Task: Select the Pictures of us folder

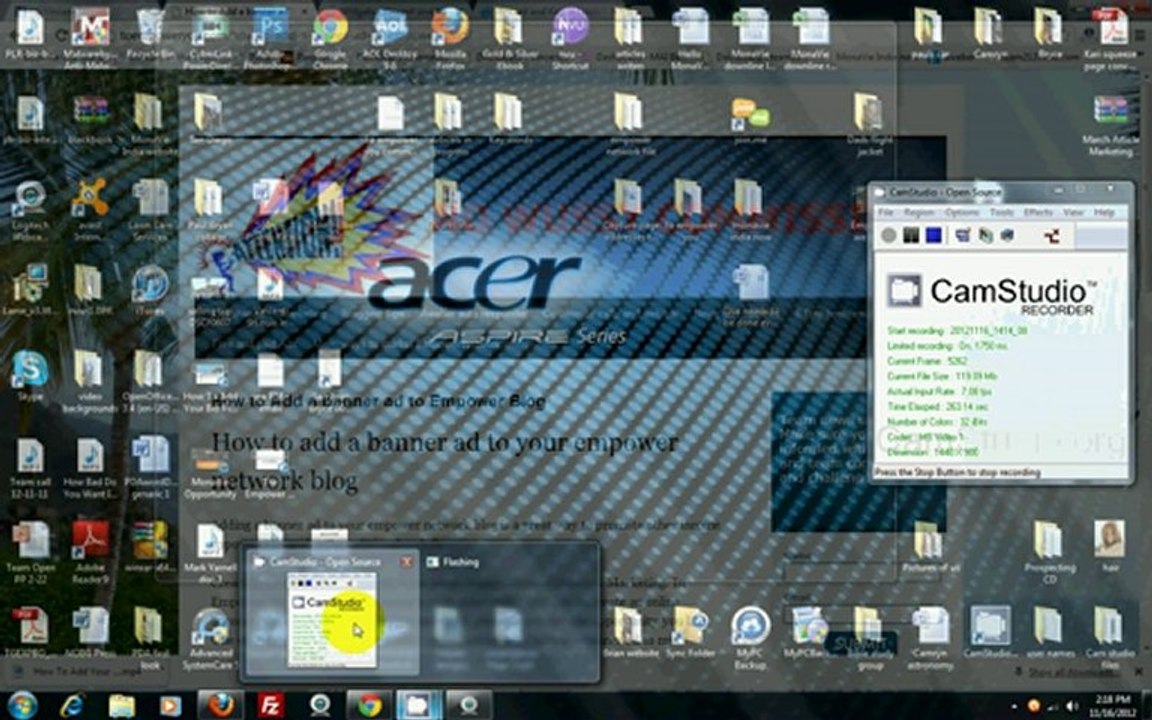Action: 929,546
